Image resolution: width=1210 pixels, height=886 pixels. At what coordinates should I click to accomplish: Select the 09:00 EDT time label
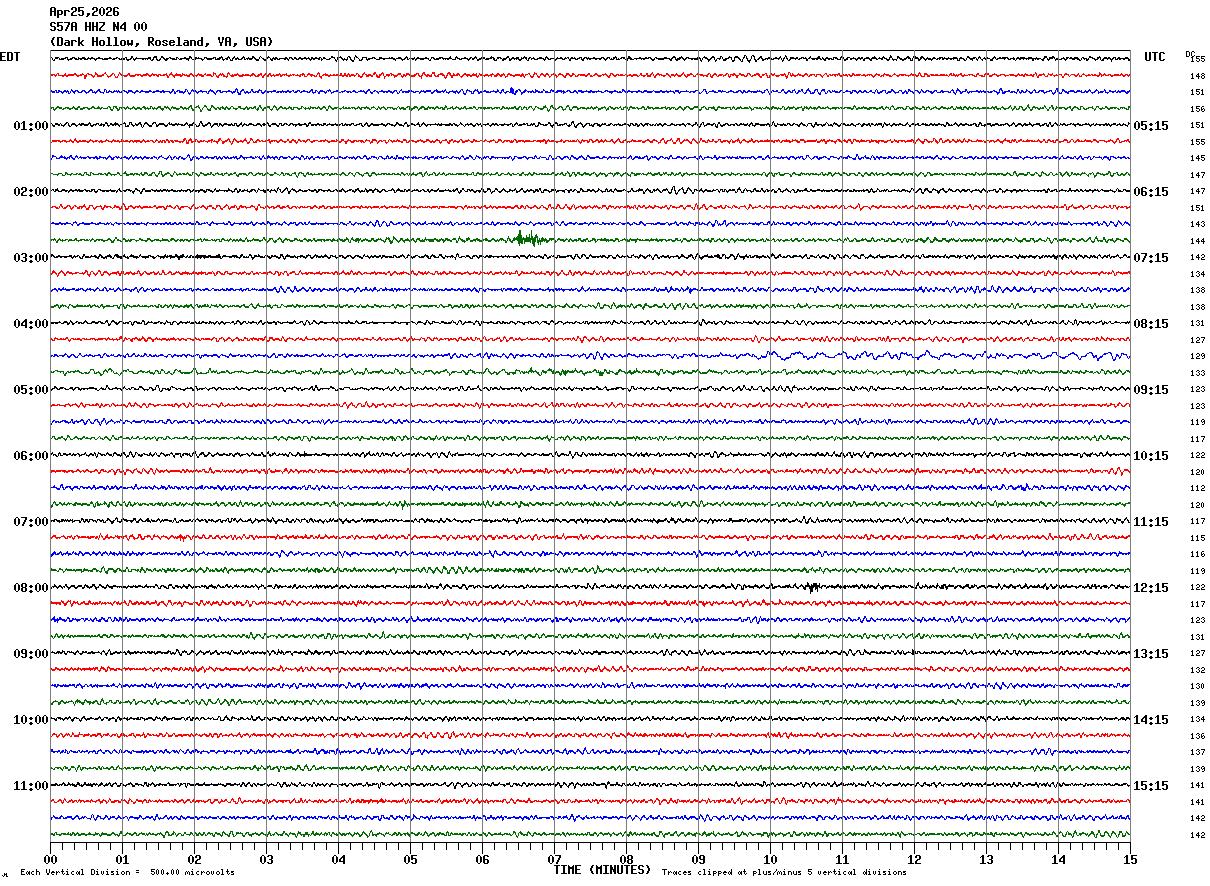tap(30, 654)
